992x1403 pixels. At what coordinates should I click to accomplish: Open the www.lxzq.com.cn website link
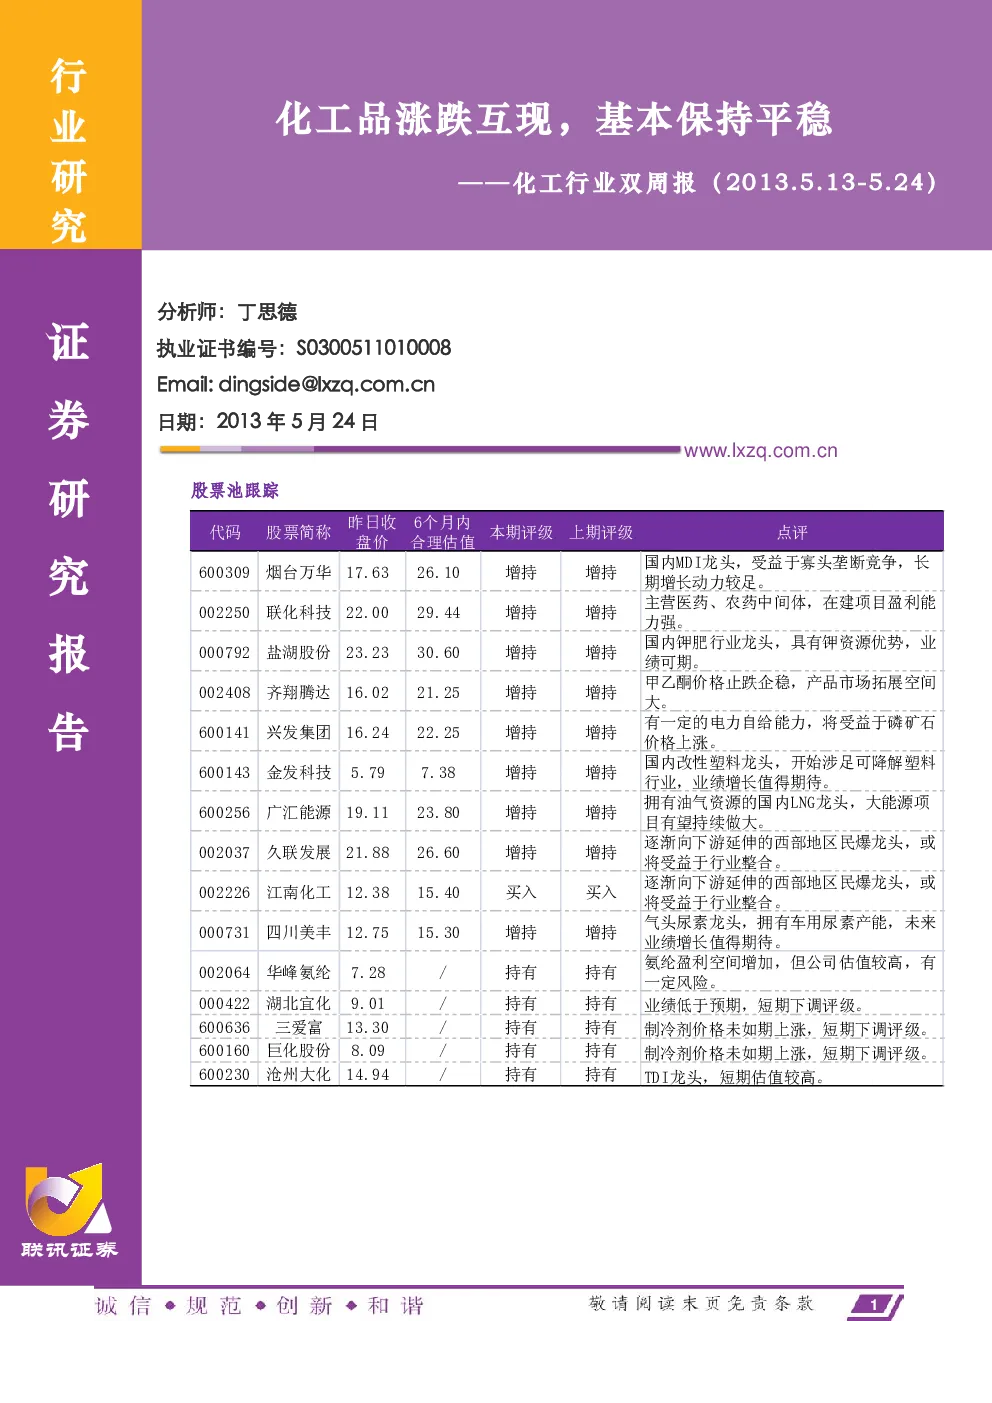click(x=761, y=451)
